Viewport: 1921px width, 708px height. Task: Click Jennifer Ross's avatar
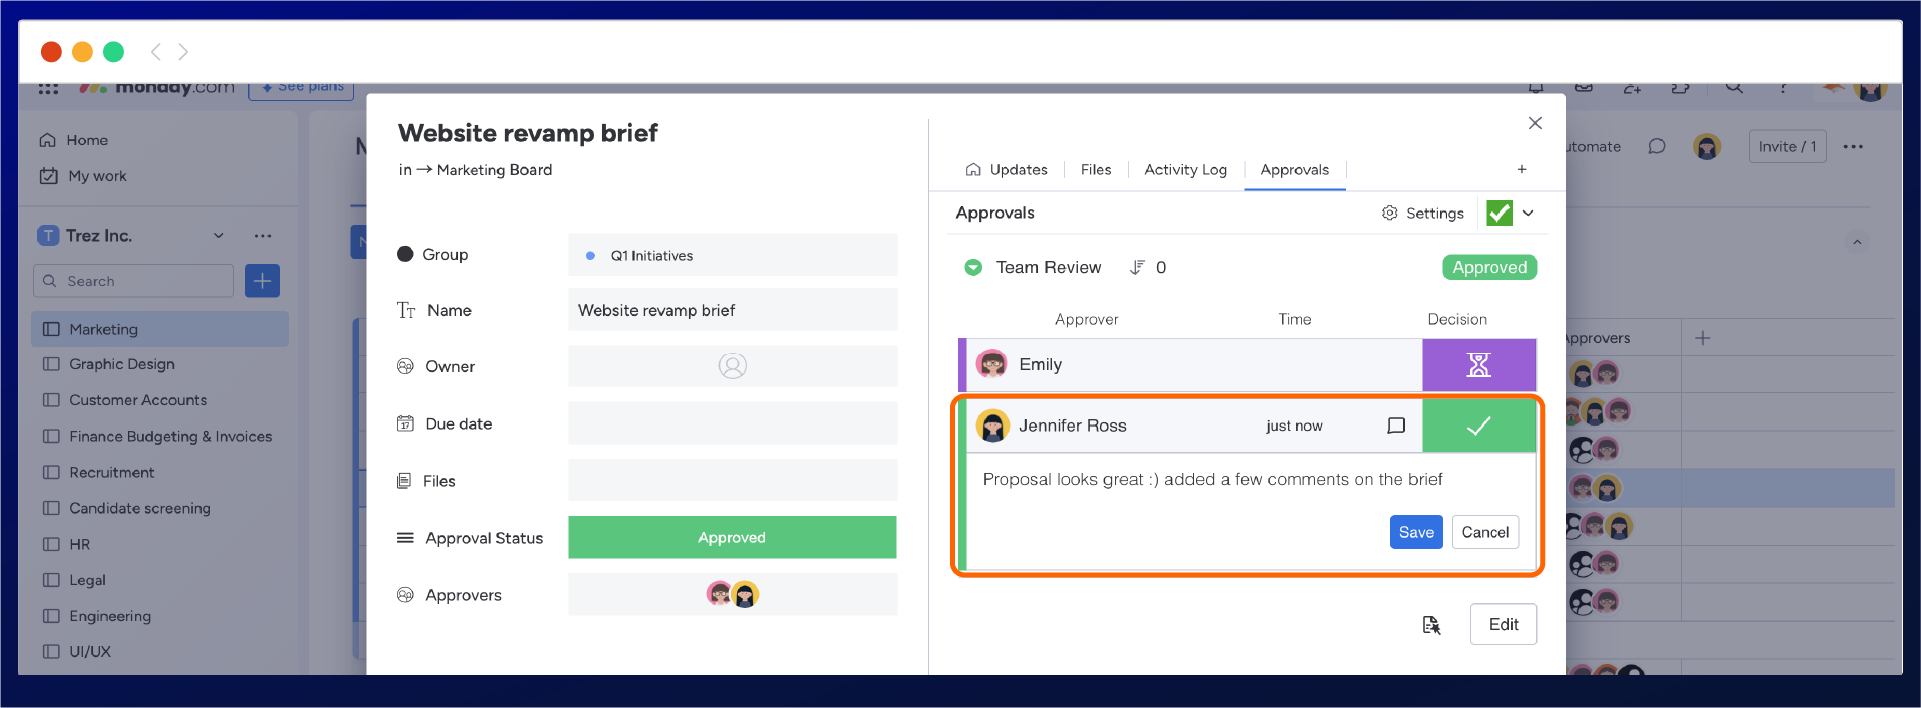(x=992, y=426)
